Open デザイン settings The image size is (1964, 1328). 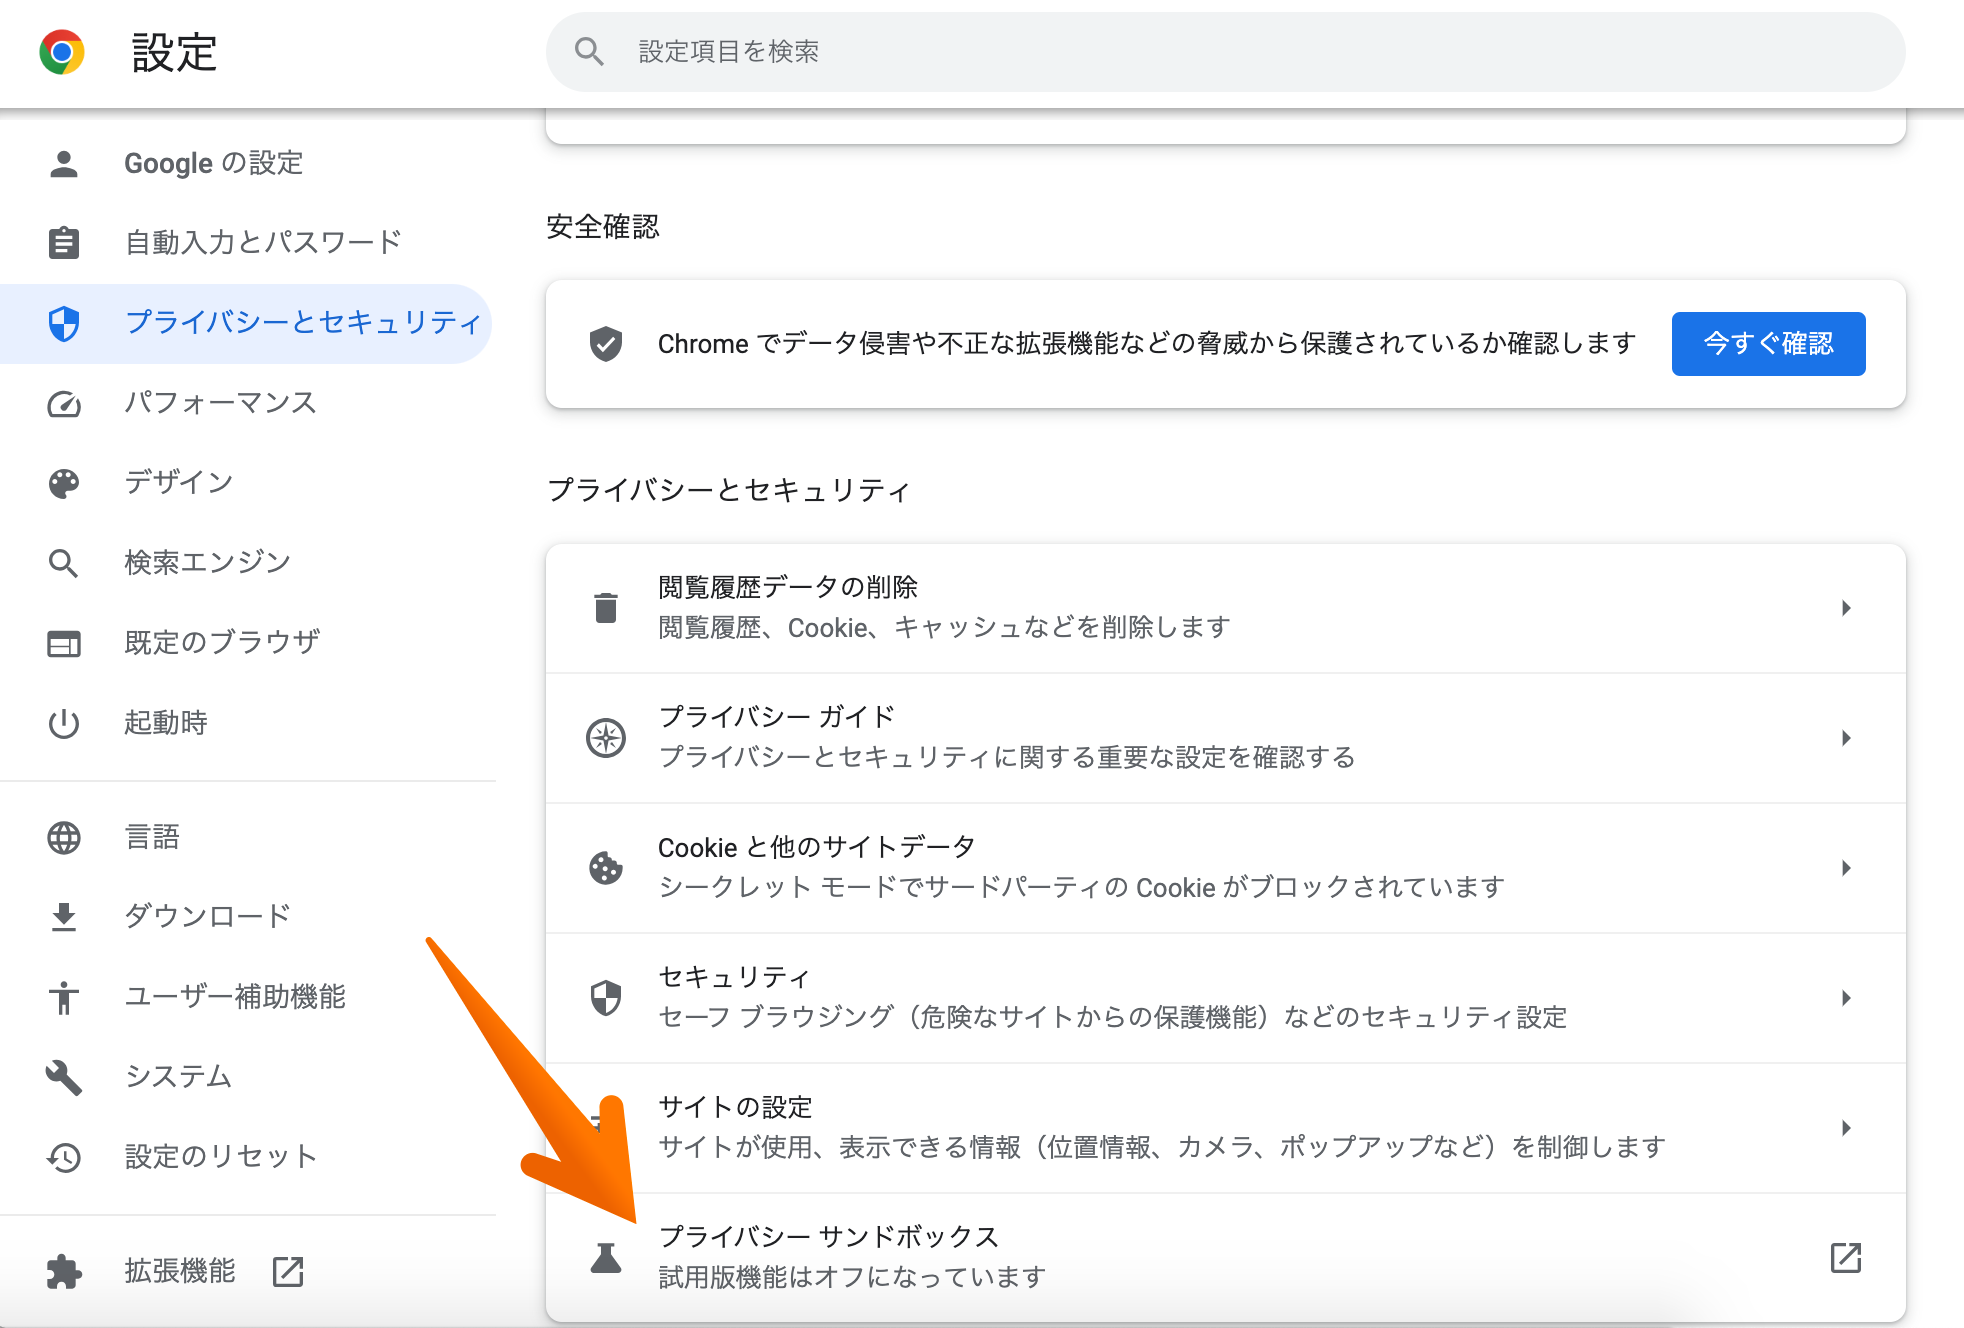(x=246, y=483)
